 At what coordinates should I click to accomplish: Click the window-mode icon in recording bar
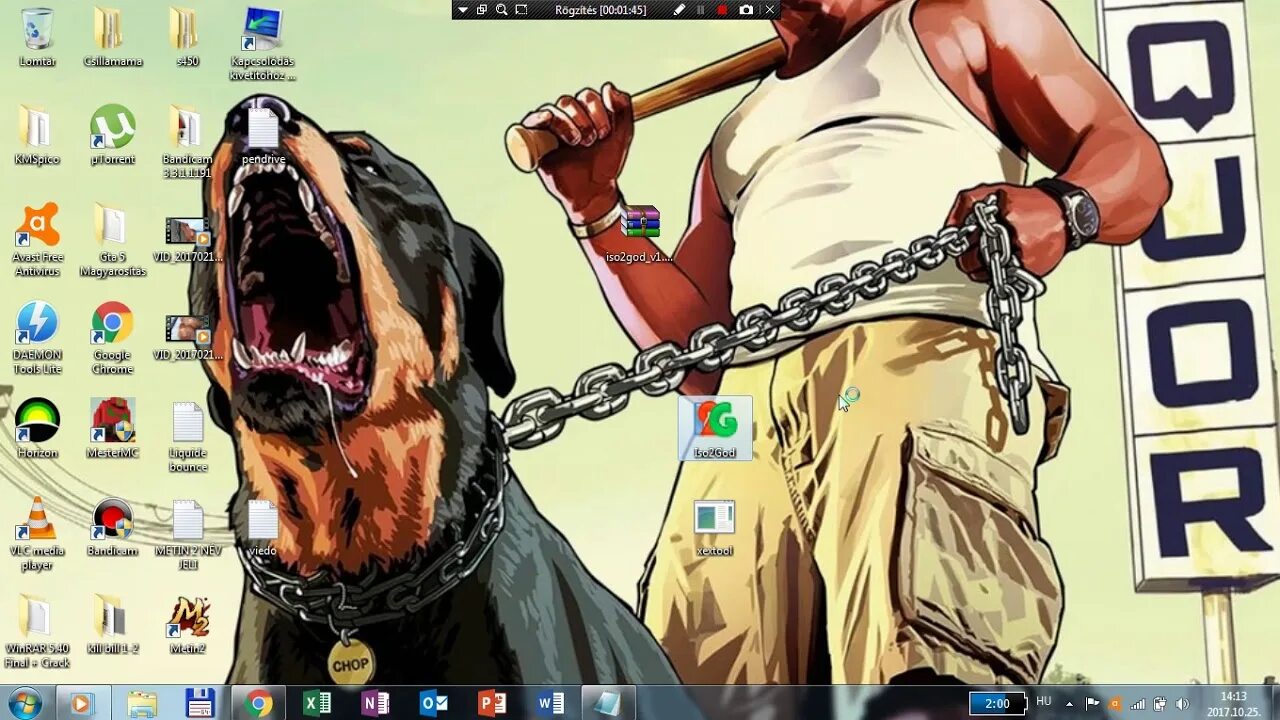[482, 10]
